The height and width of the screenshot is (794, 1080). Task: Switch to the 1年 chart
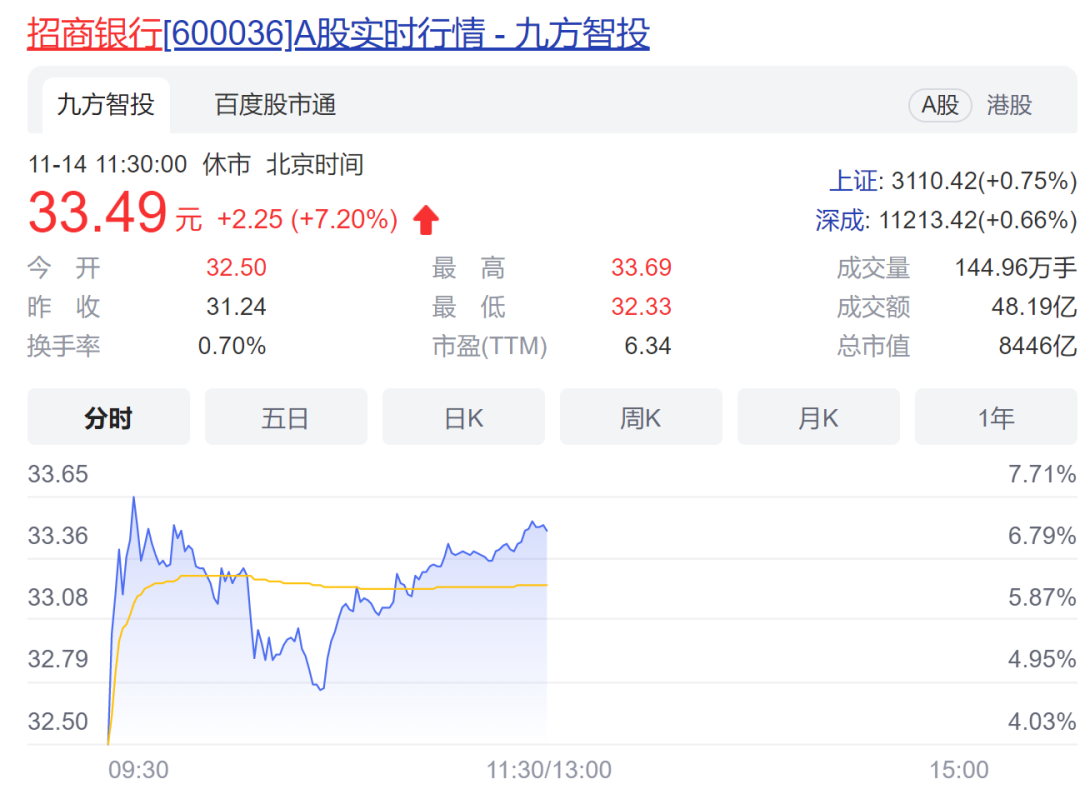(x=996, y=417)
